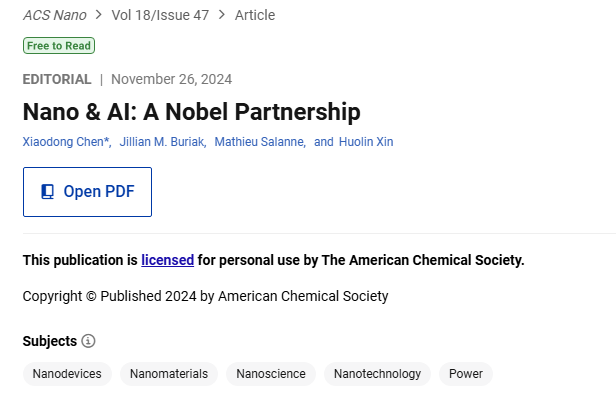Open the Nanoscience subject tag
Viewport: 616px width, 402px height.
point(271,374)
